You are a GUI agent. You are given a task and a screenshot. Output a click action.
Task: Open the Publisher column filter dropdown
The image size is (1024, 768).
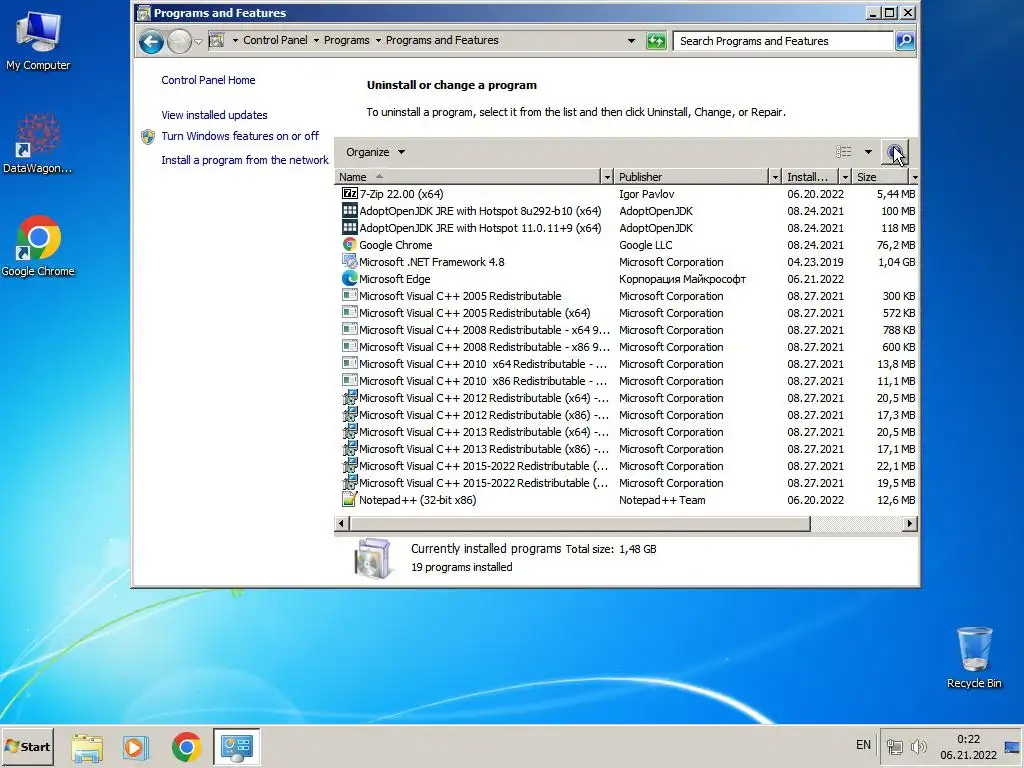775,177
